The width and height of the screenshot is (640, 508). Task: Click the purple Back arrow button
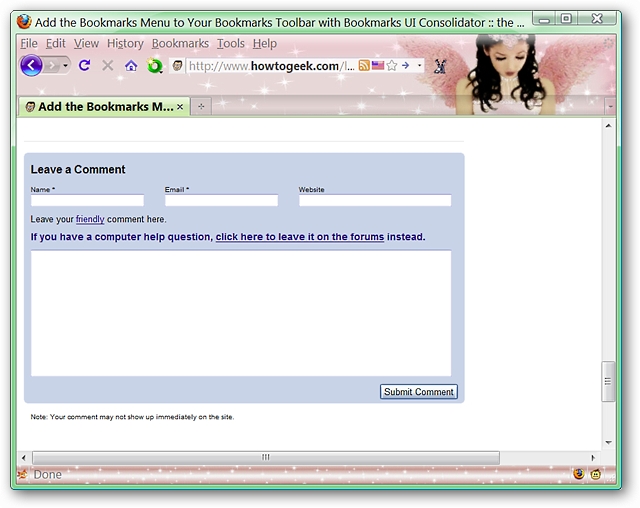pos(31,65)
